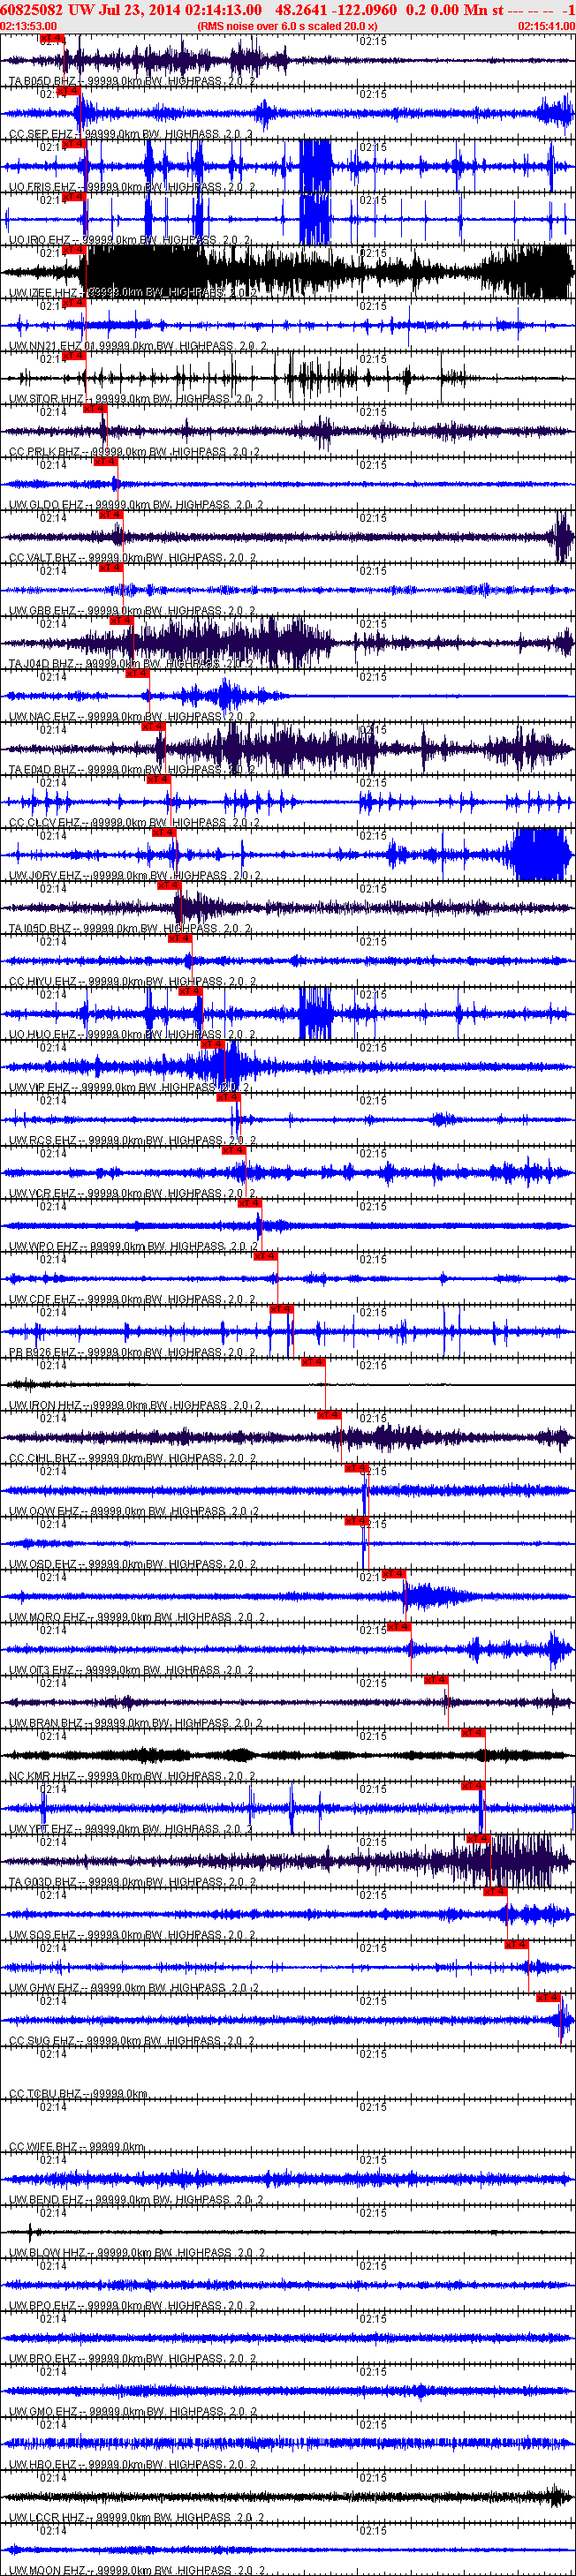Click the RMS noise scaling note
576x2576 pixels.
[287, 26]
